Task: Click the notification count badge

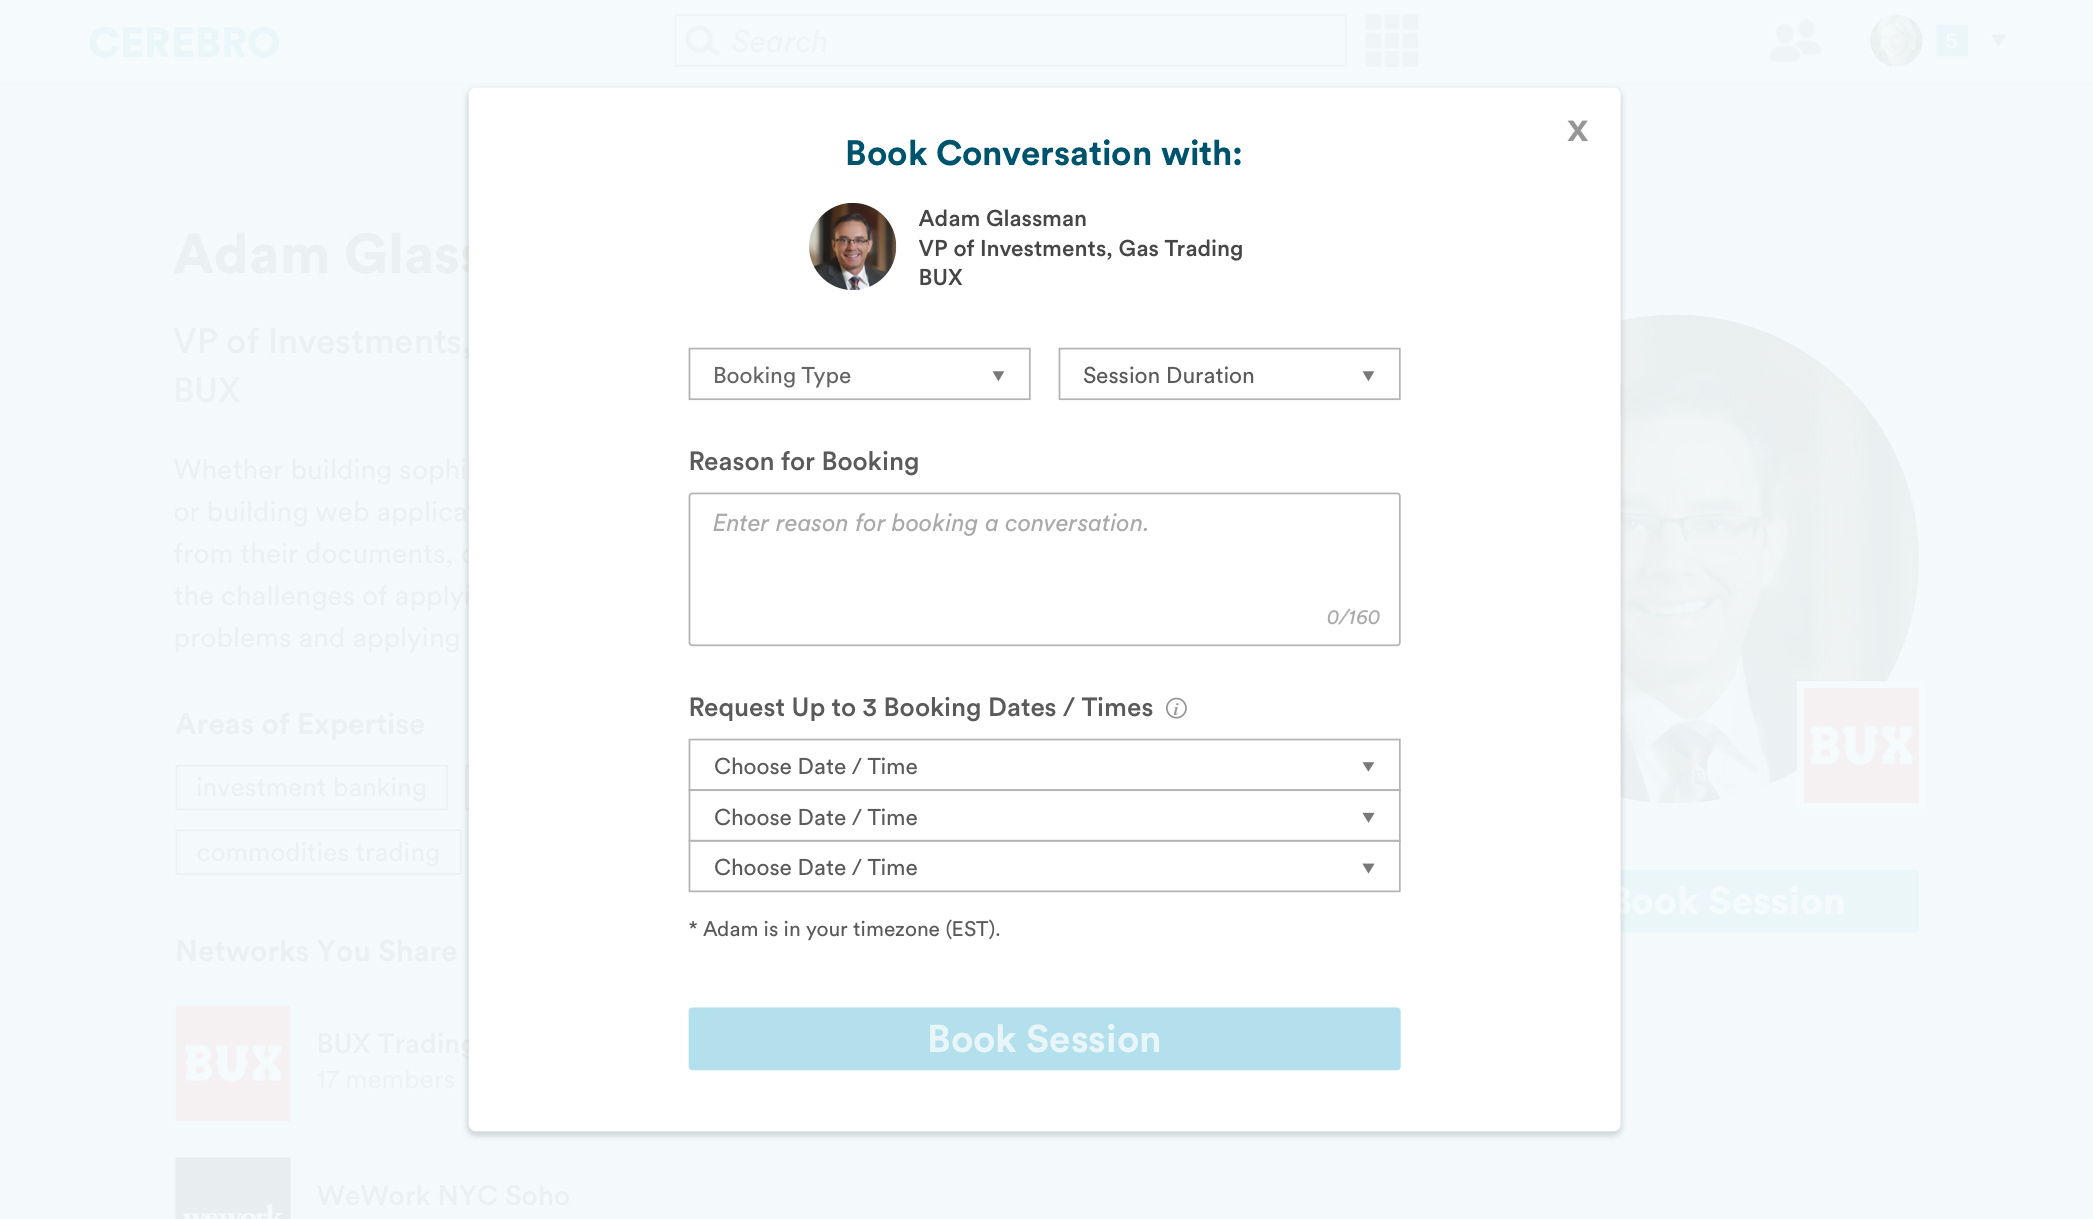Action: tap(1950, 41)
